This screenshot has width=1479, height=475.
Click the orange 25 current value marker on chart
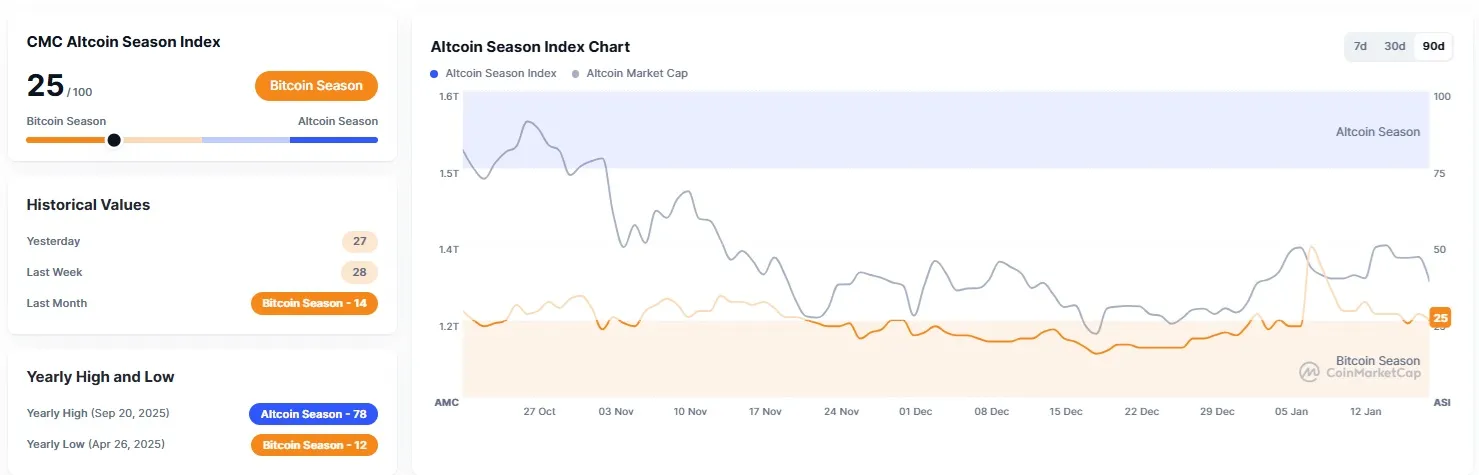point(1440,318)
